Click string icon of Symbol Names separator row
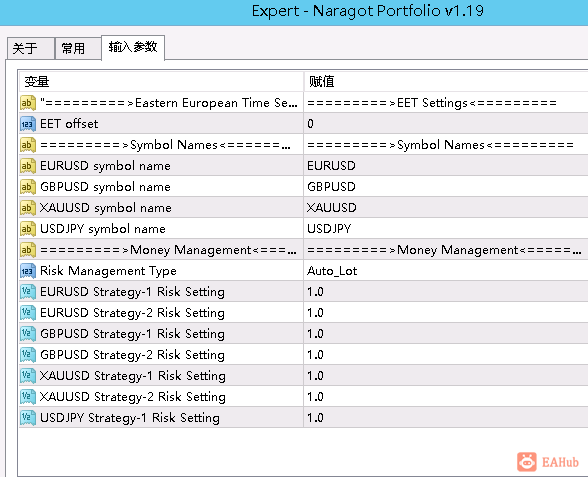 coord(28,145)
